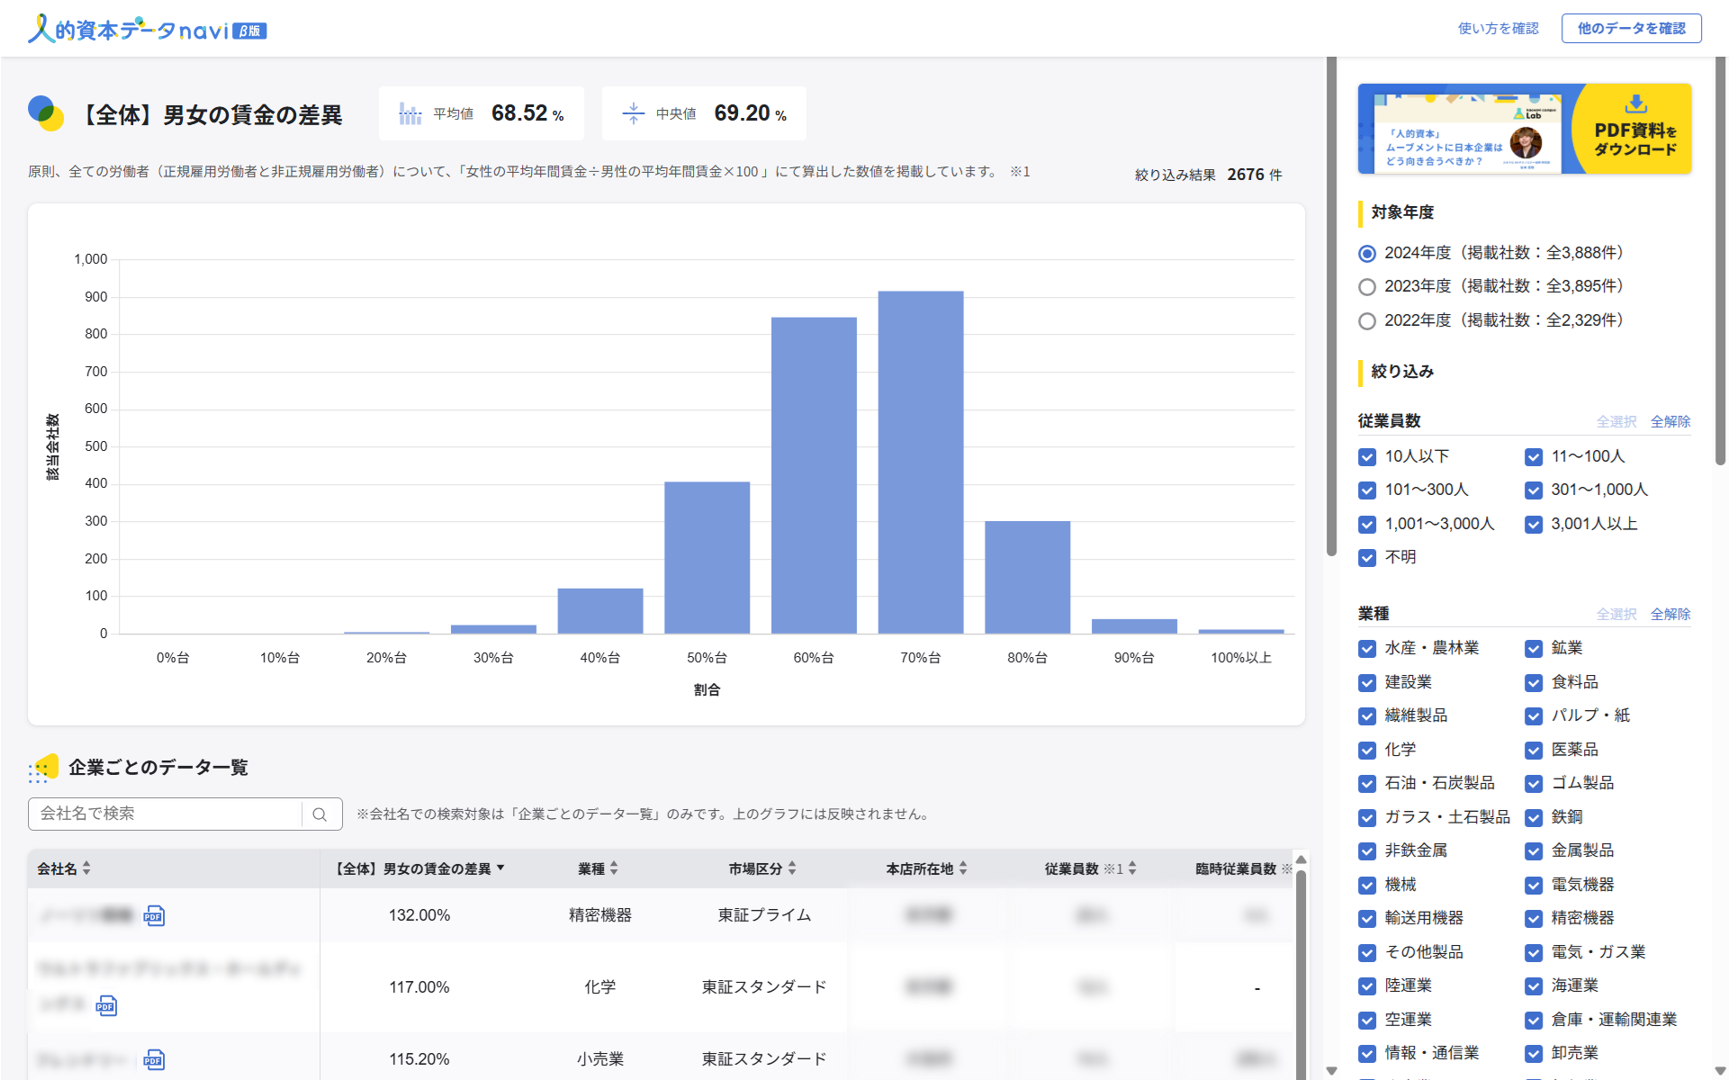Uncheck the 不明 employee count checkbox

(1367, 558)
